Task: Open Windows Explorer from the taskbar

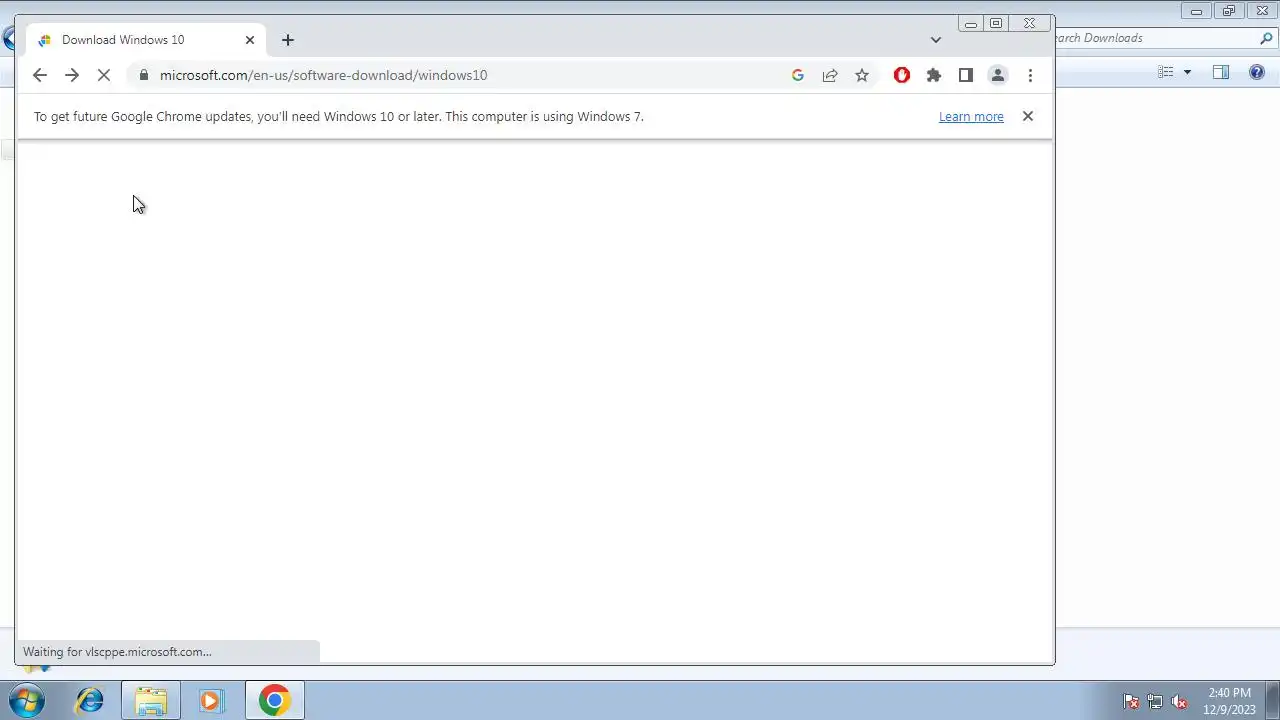Action: point(151,701)
